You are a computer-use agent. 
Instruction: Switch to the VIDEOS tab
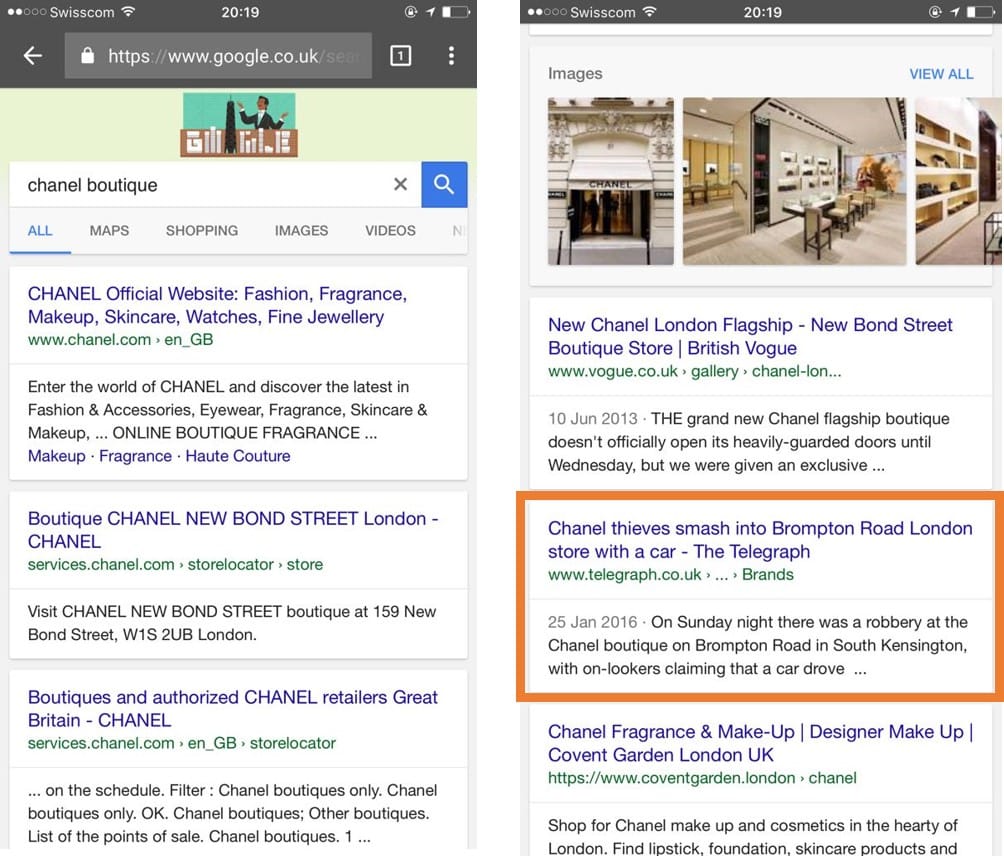tap(390, 230)
